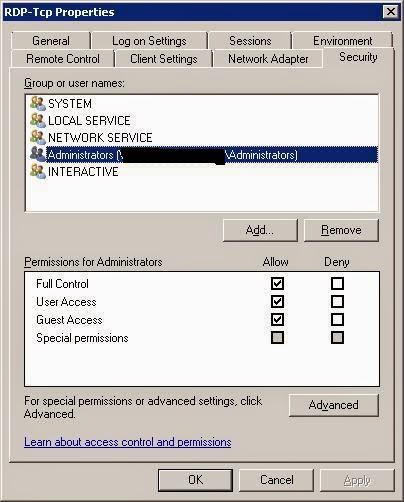Switch to the General tab

[x=51, y=41]
